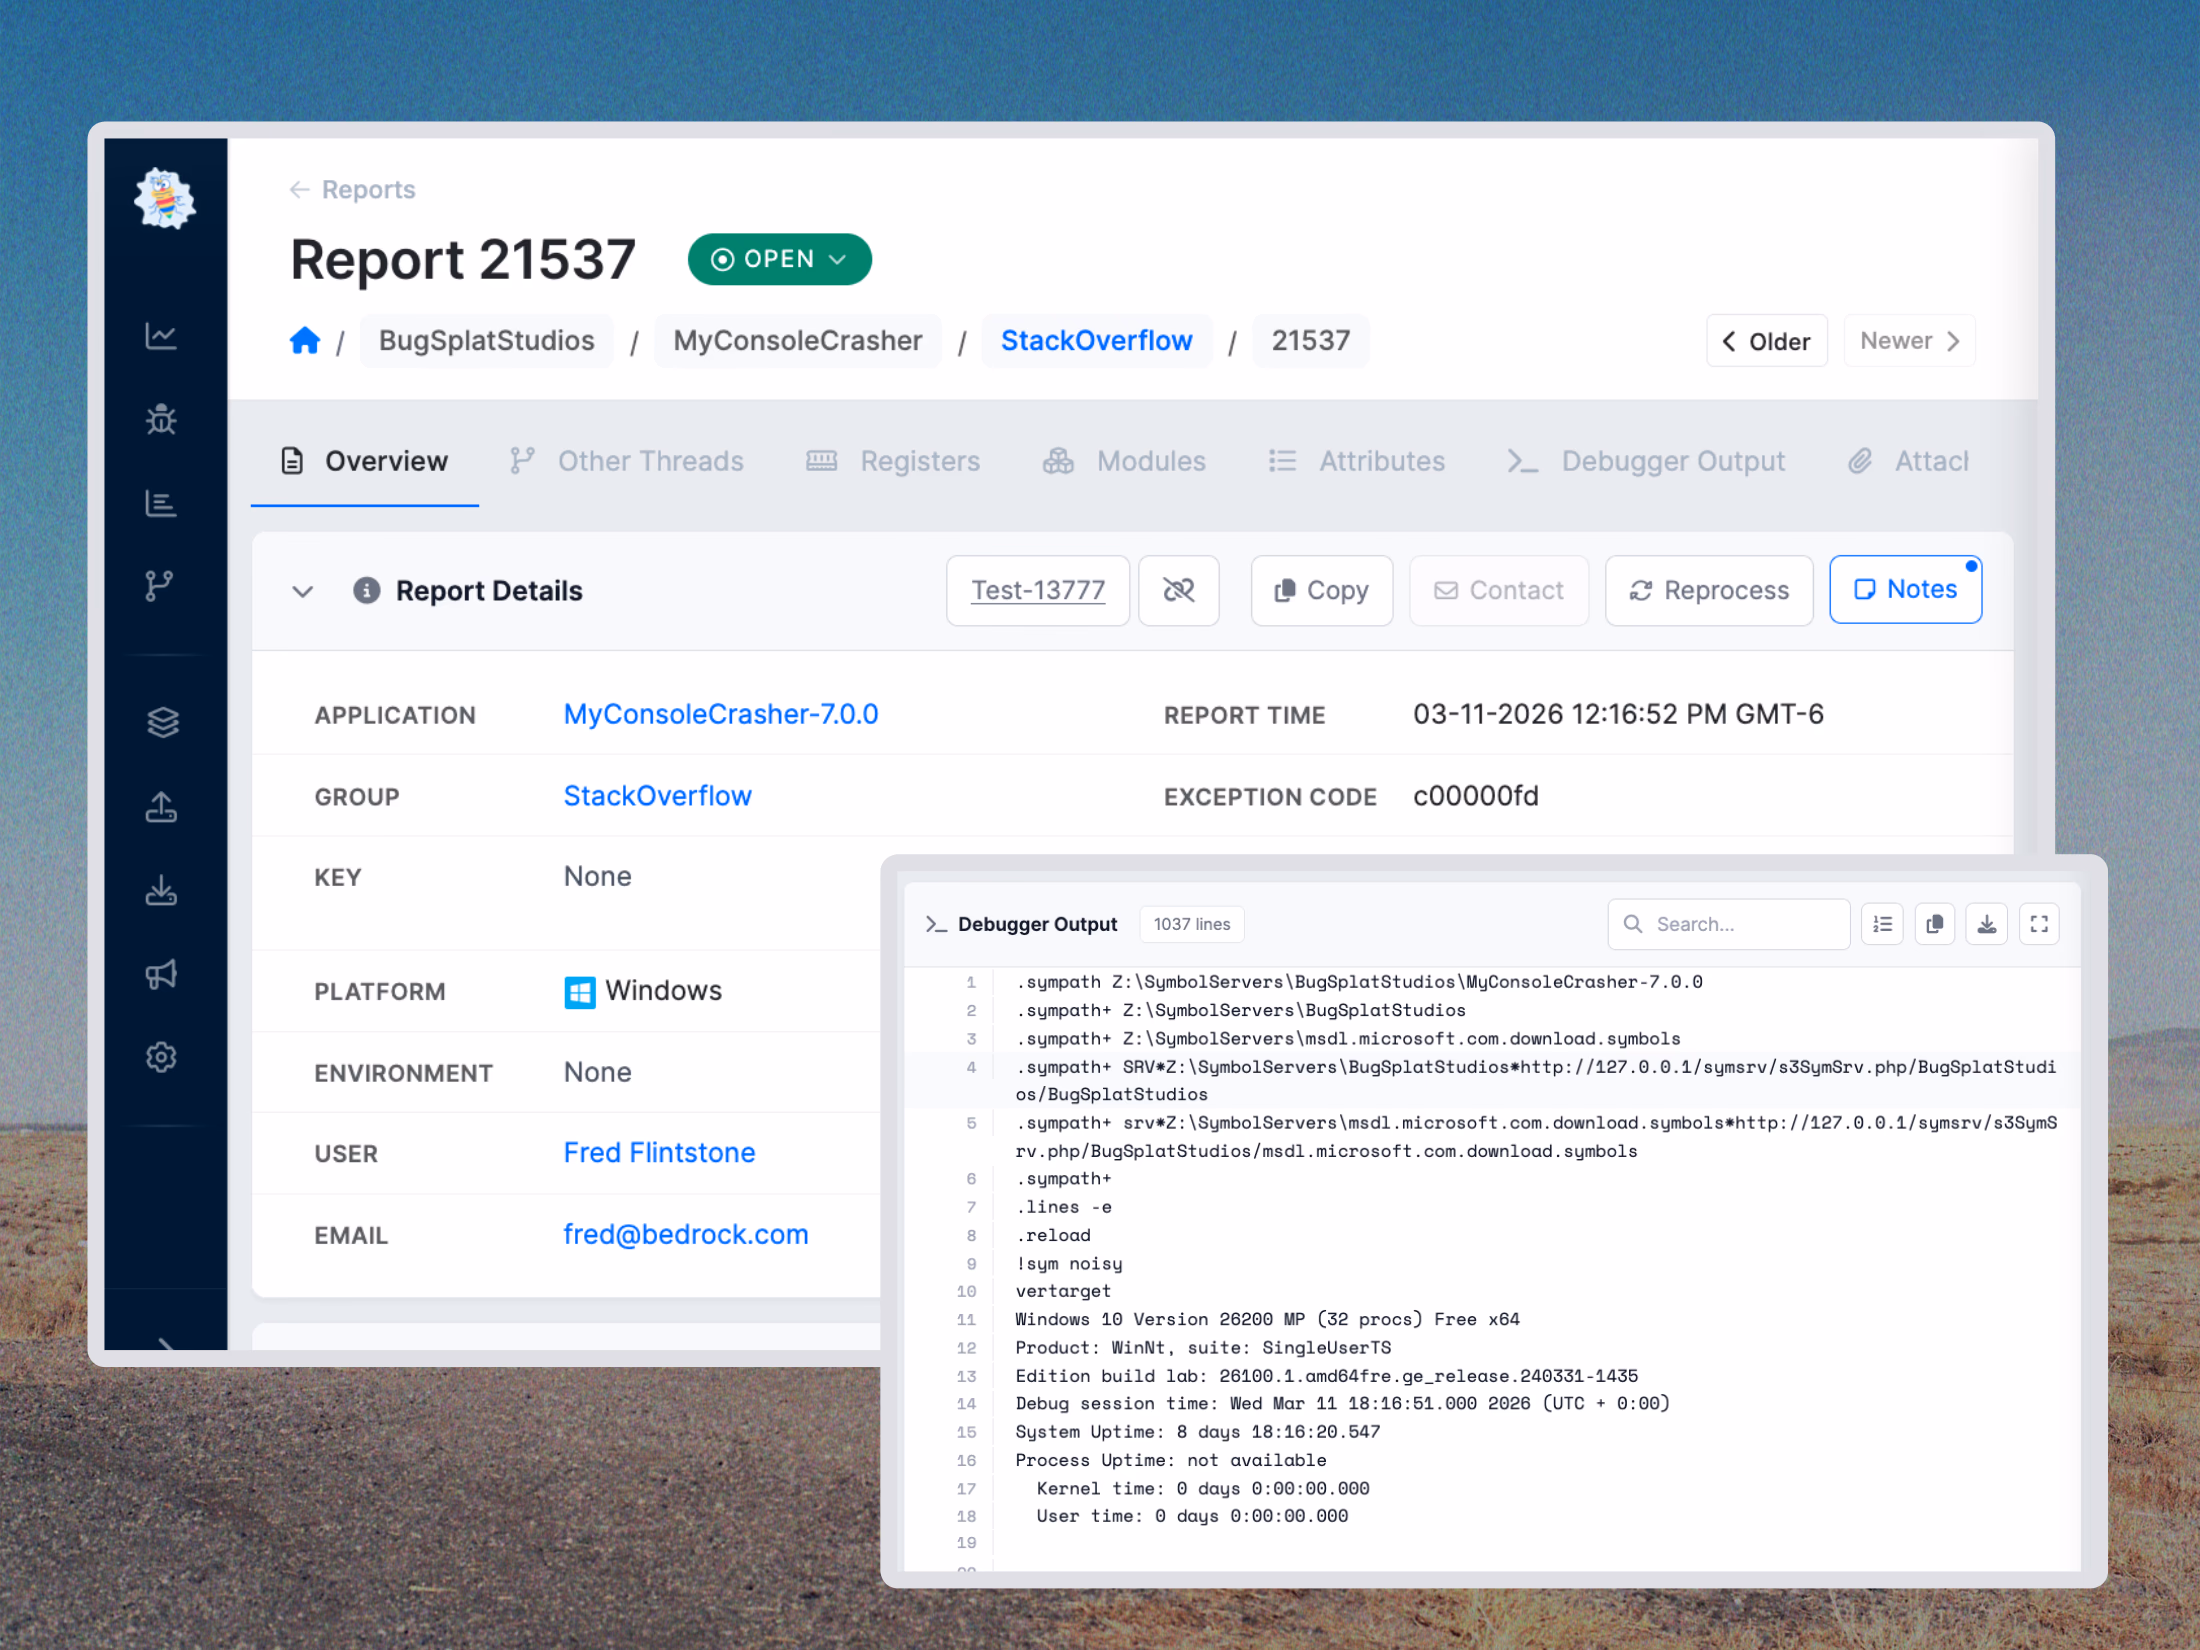Image resolution: width=2200 pixels, height=1650 pixels.
Task: Expand the sidebar with the bottom chevron
Action: point(166,1343)
